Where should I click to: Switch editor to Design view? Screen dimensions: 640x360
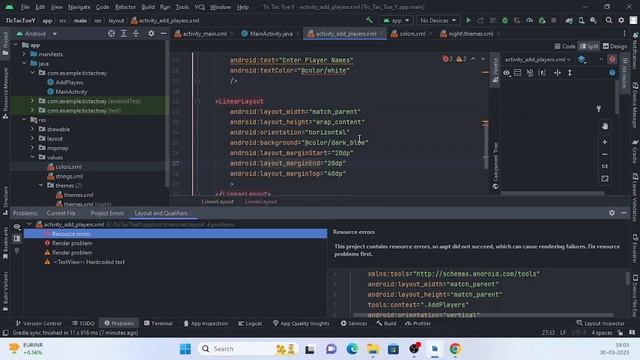pyautogui.click(x=615, y=46)
